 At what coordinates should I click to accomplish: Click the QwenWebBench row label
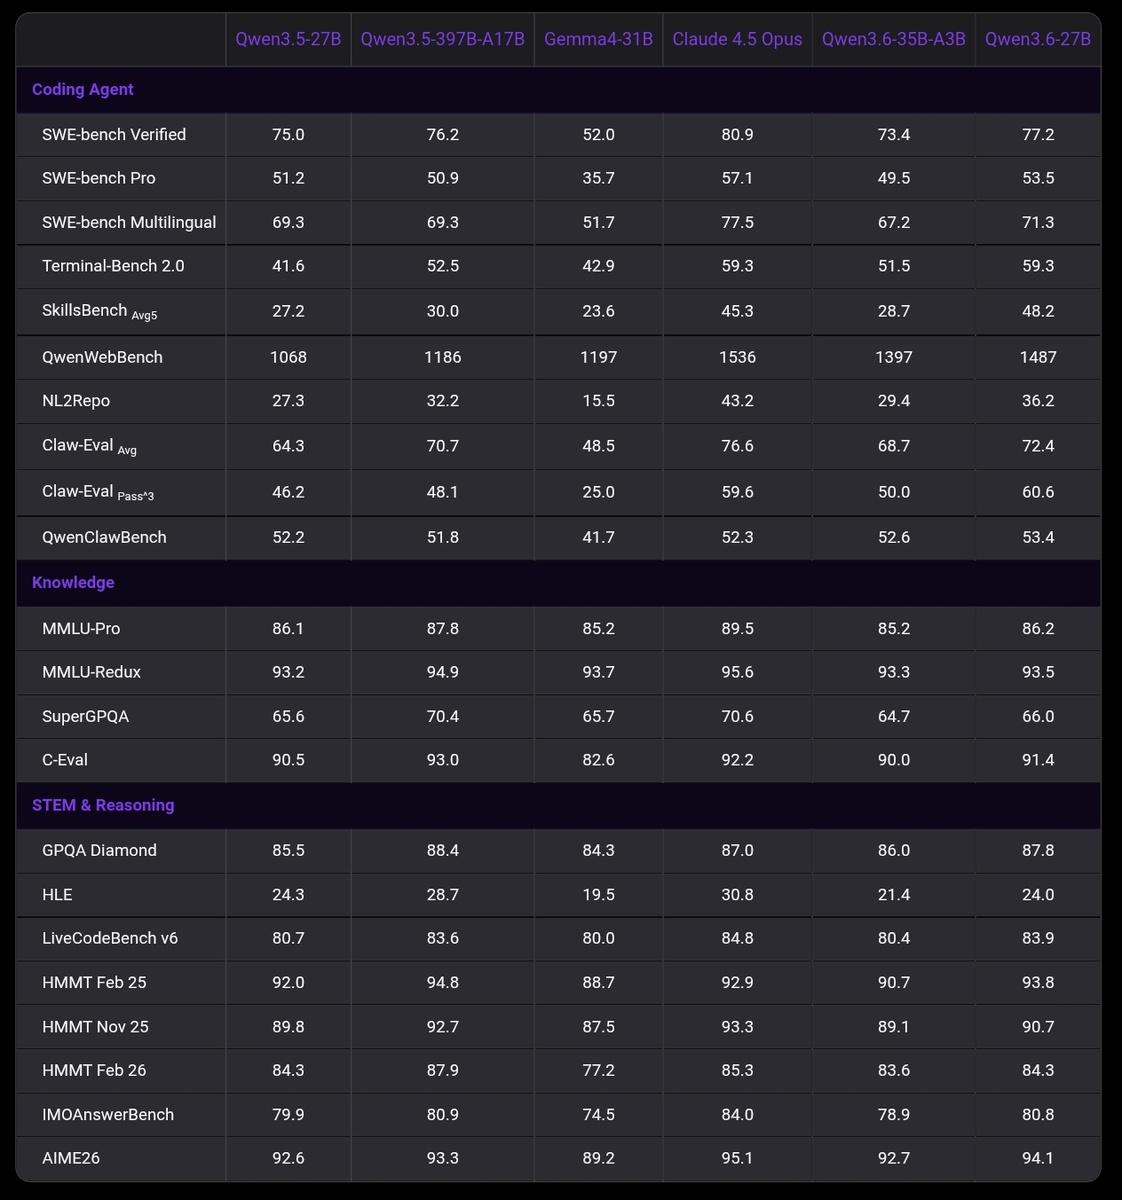102,357
